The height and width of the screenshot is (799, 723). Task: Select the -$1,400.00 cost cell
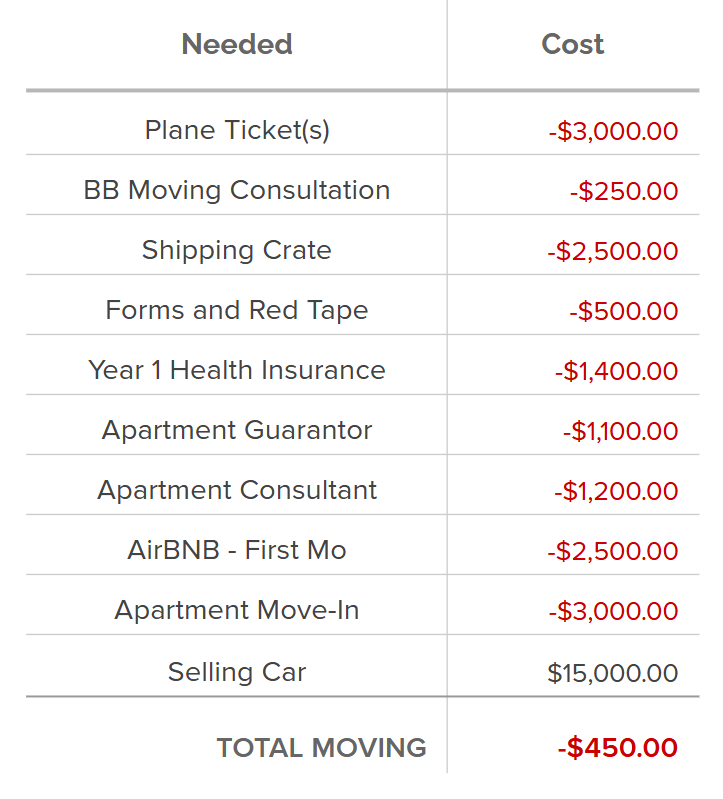[x=616, y=371]
